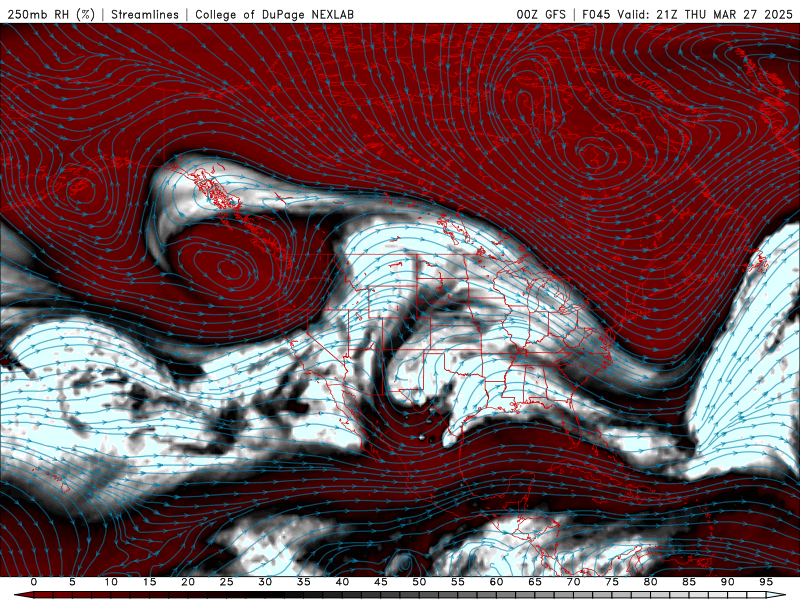The width and height of the screenshot is (800, 600).
Task: Click the "F045" forecast hour text
Action: click(x=596, y=14)
